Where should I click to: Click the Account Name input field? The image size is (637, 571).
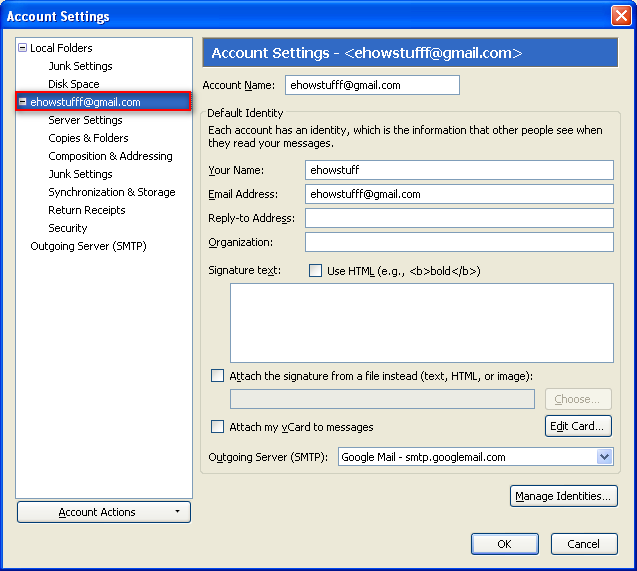[x=372, y=85]
